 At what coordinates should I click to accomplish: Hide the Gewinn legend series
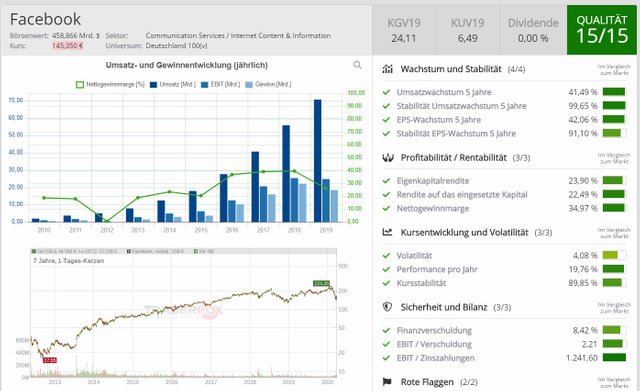tap(268, 84)
